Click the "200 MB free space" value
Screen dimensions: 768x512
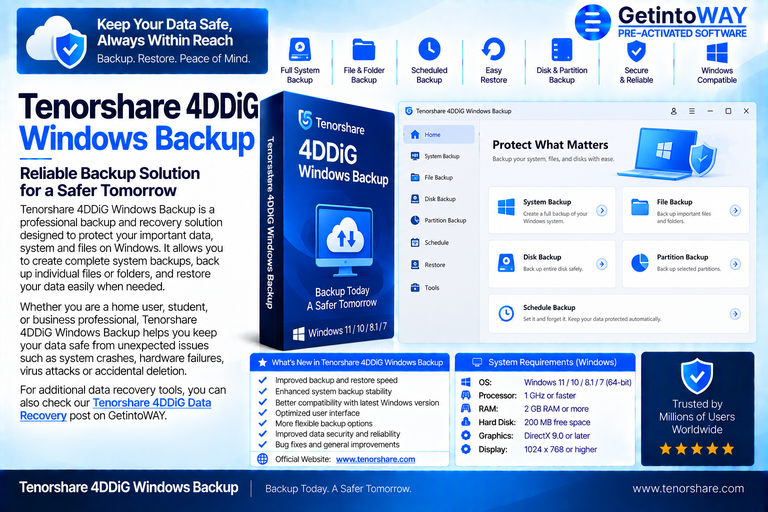click(x=557, y=422)
